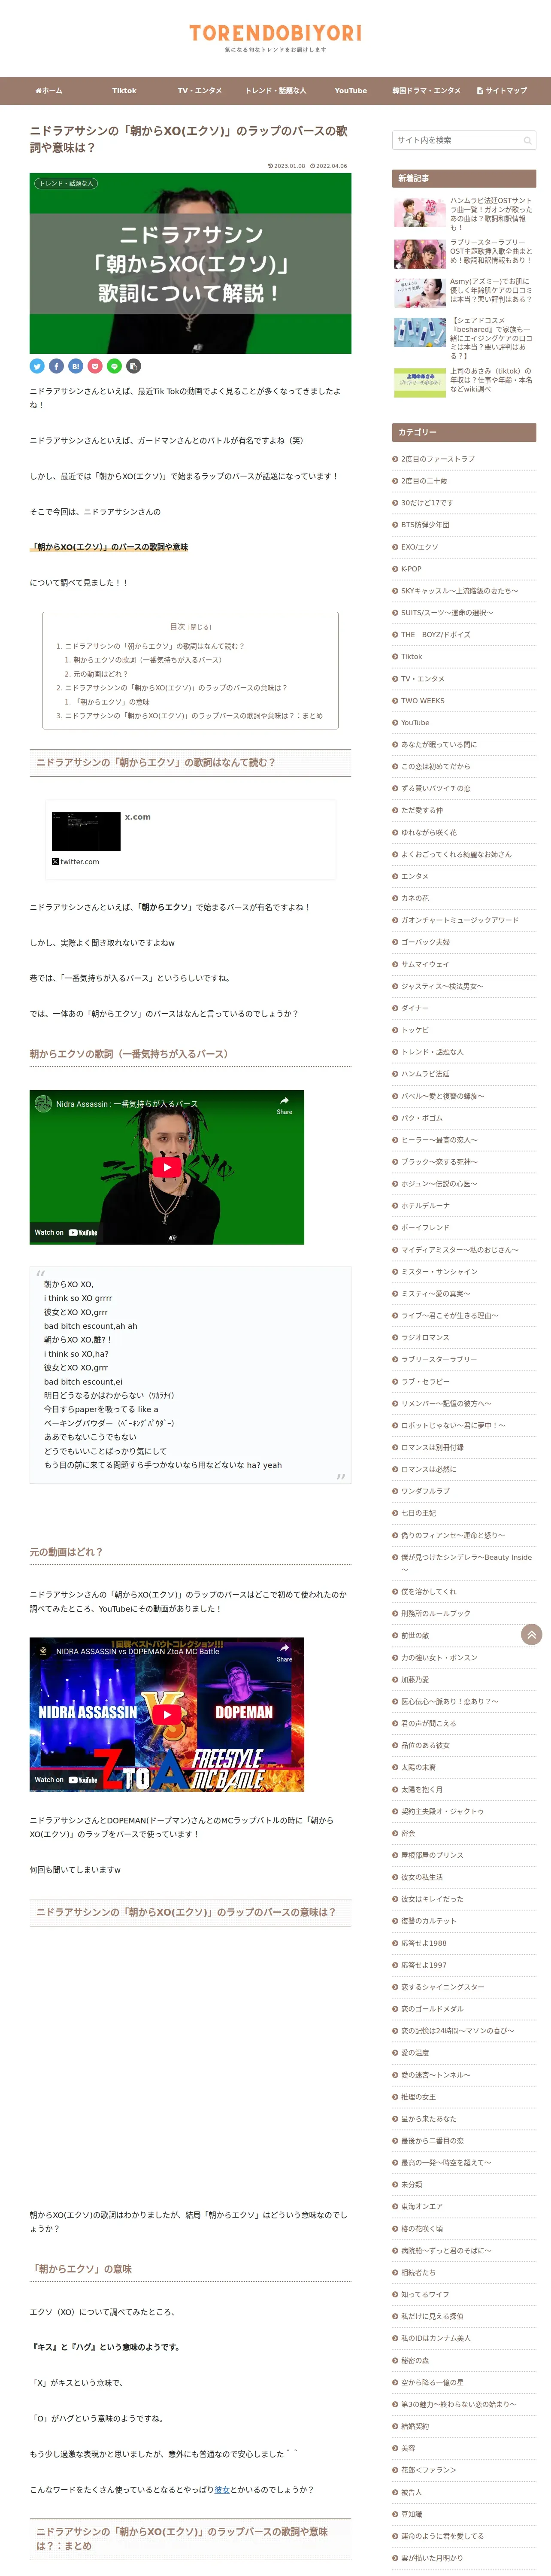The image size is (551, 2576).
Task: Click the search magnifier icon
Action: [x=527, y=140]
